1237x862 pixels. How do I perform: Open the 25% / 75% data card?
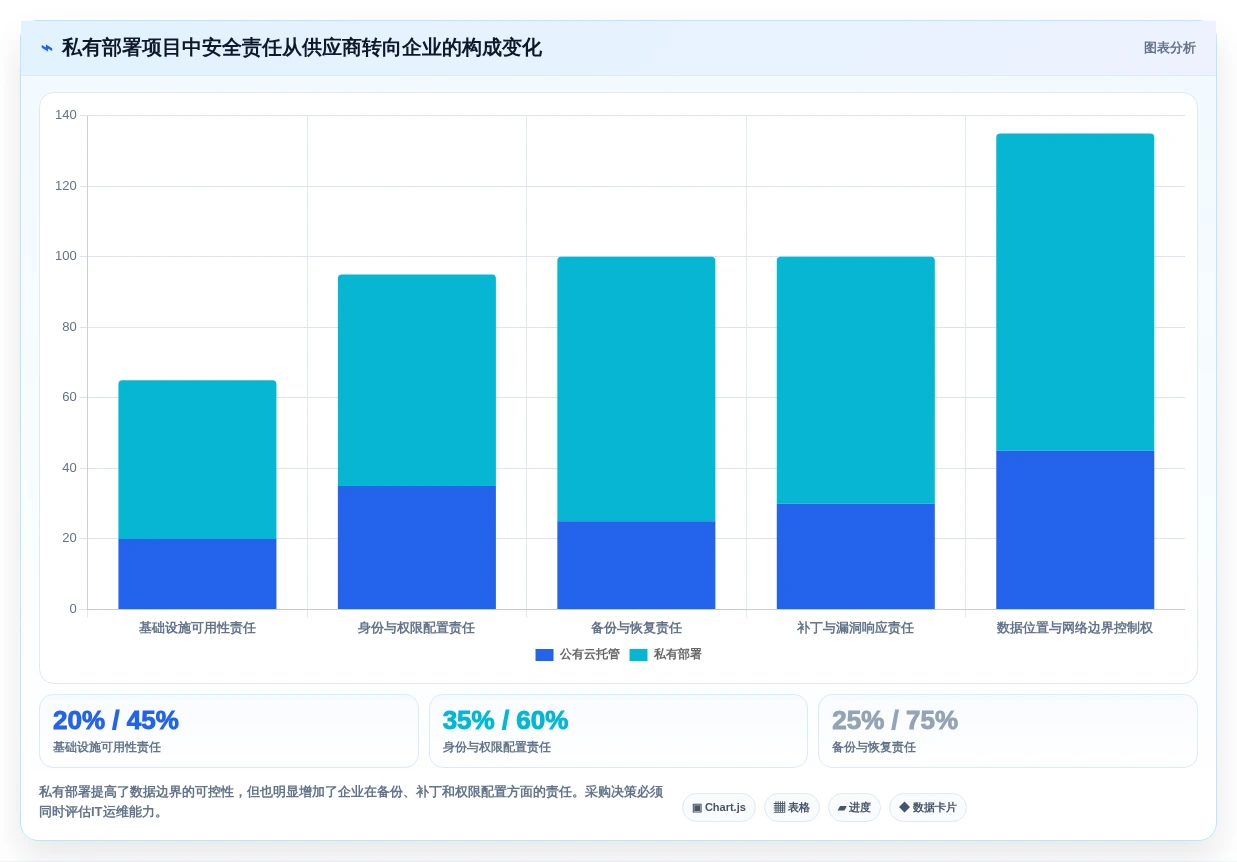(x=1008, y=731)
